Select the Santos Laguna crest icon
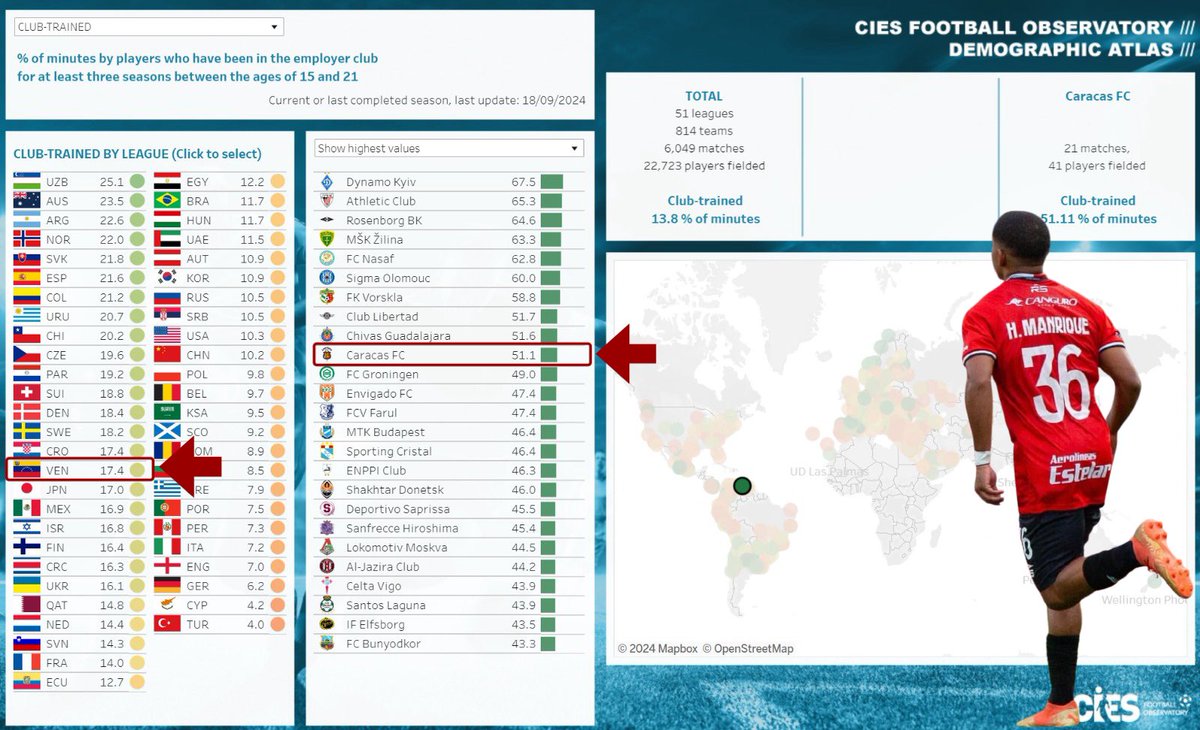Screen dimensions: 1200x730 coord(326,605)
